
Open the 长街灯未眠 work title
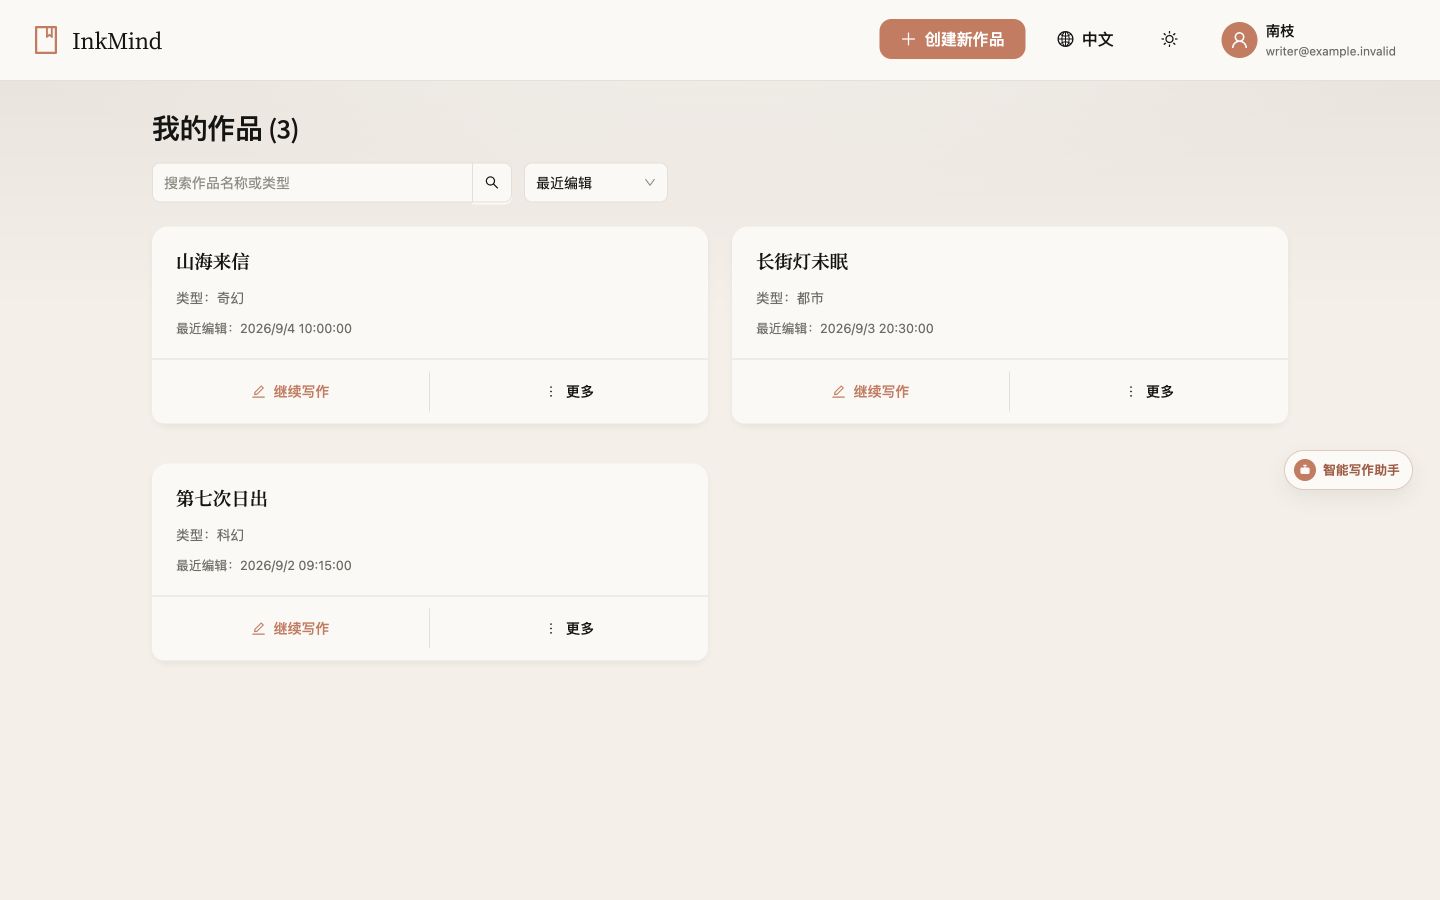[802, 262]
